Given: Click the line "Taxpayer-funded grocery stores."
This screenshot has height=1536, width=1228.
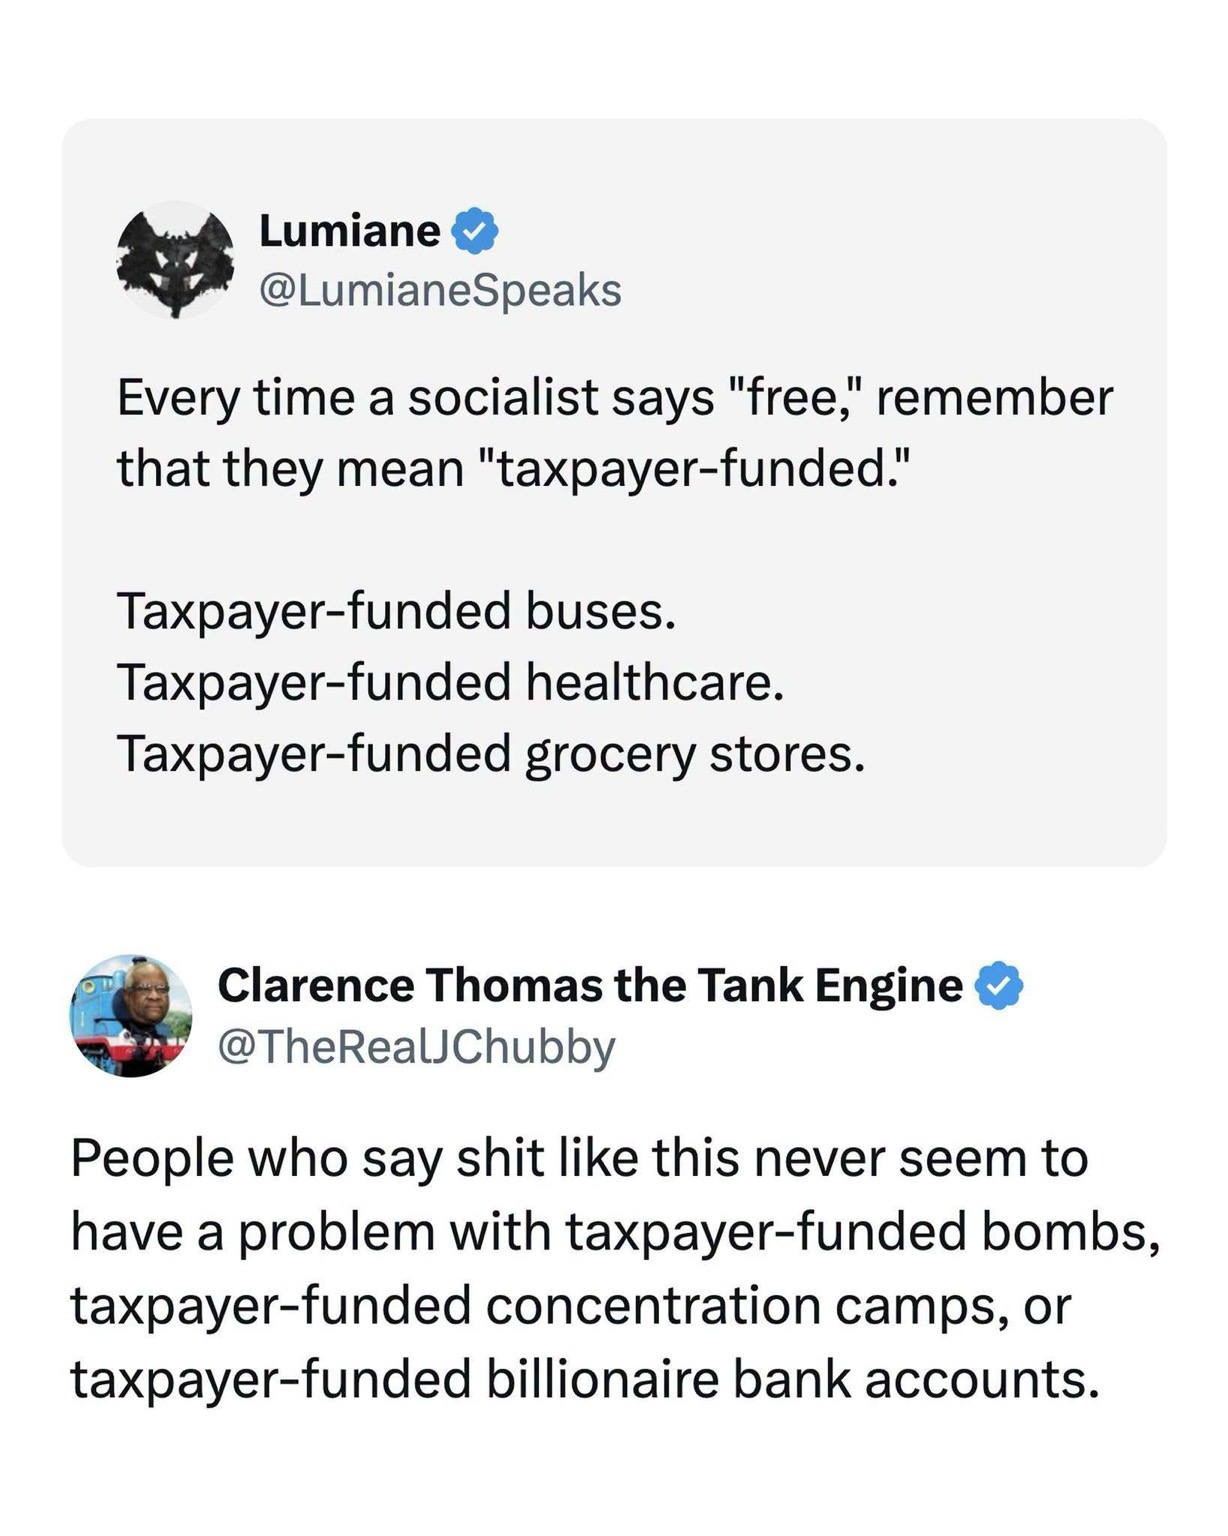Looking at the screenshot, I should pos(491,754).
